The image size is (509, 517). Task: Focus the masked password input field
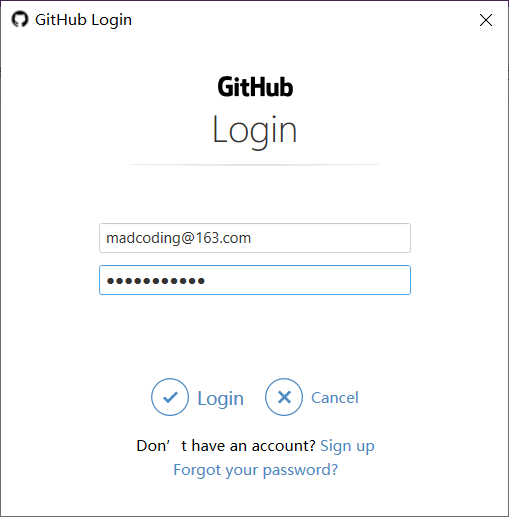click(255, 280)
